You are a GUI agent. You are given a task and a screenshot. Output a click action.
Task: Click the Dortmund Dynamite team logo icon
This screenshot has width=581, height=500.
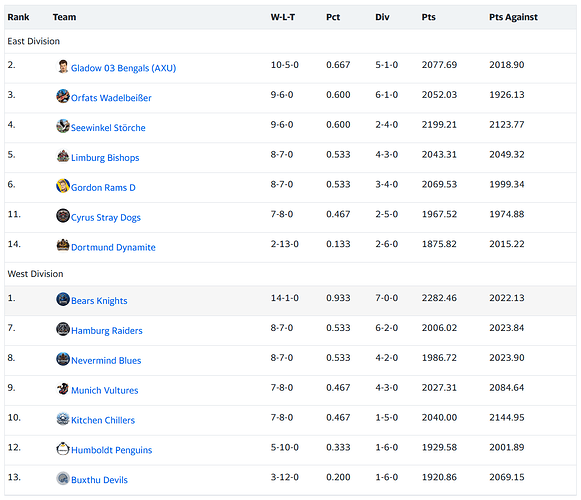tap(63, 246)
